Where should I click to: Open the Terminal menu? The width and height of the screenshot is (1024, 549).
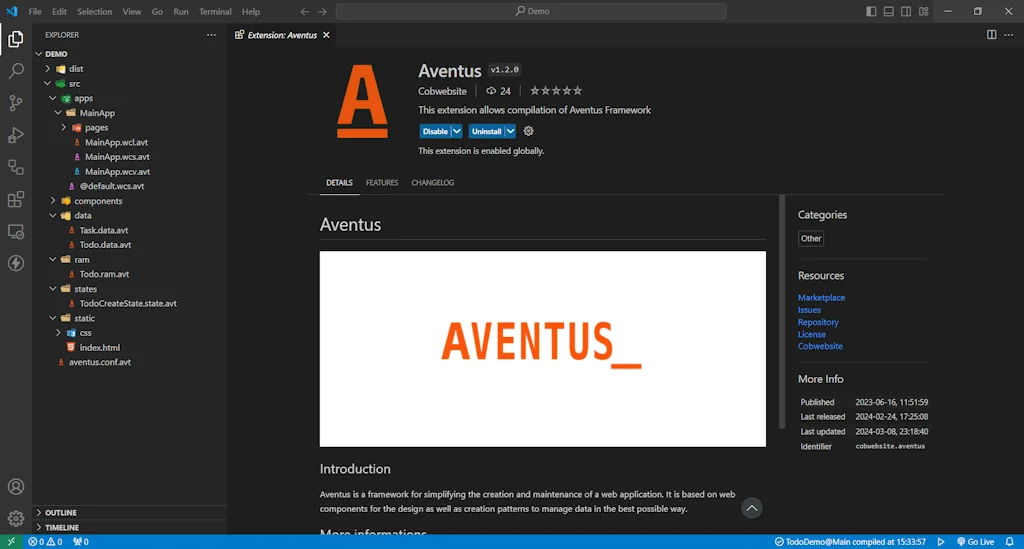coord(215,11)
